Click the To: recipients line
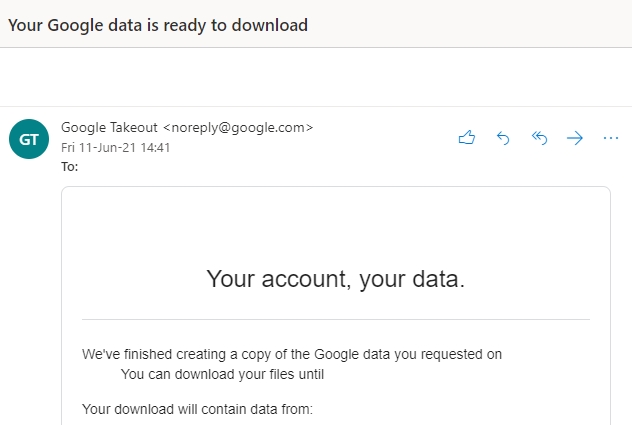632x425 pixels. [69, 167]
